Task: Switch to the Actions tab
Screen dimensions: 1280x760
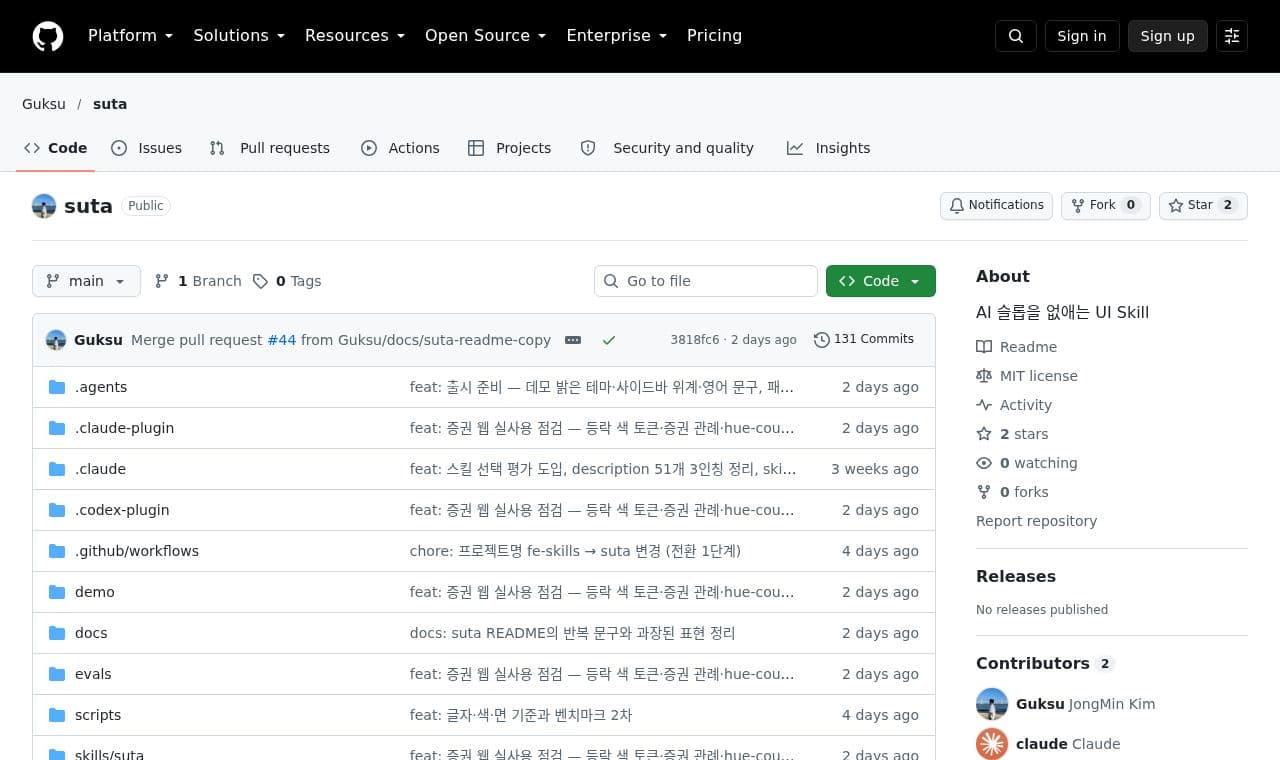Action: click(400, 148)
